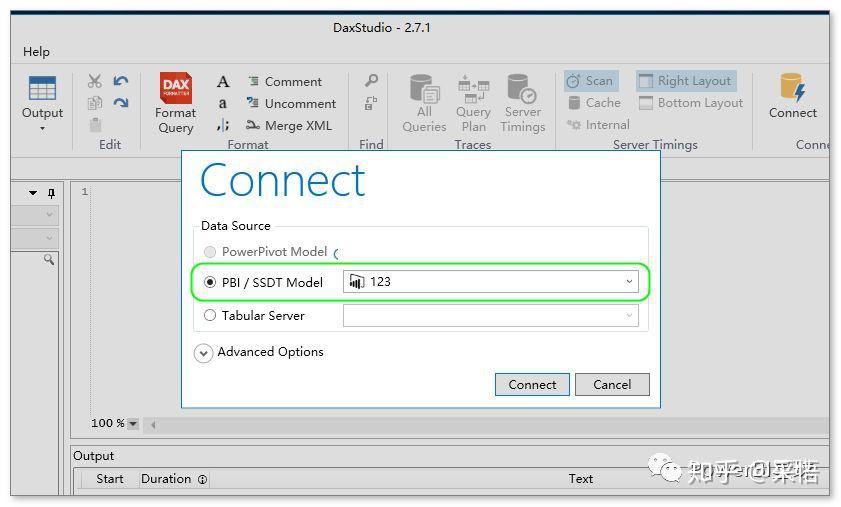Viewport: 841px width, 507px height.
Task: Click Uncomment in the Format group
Action: [x=291, y=103]
